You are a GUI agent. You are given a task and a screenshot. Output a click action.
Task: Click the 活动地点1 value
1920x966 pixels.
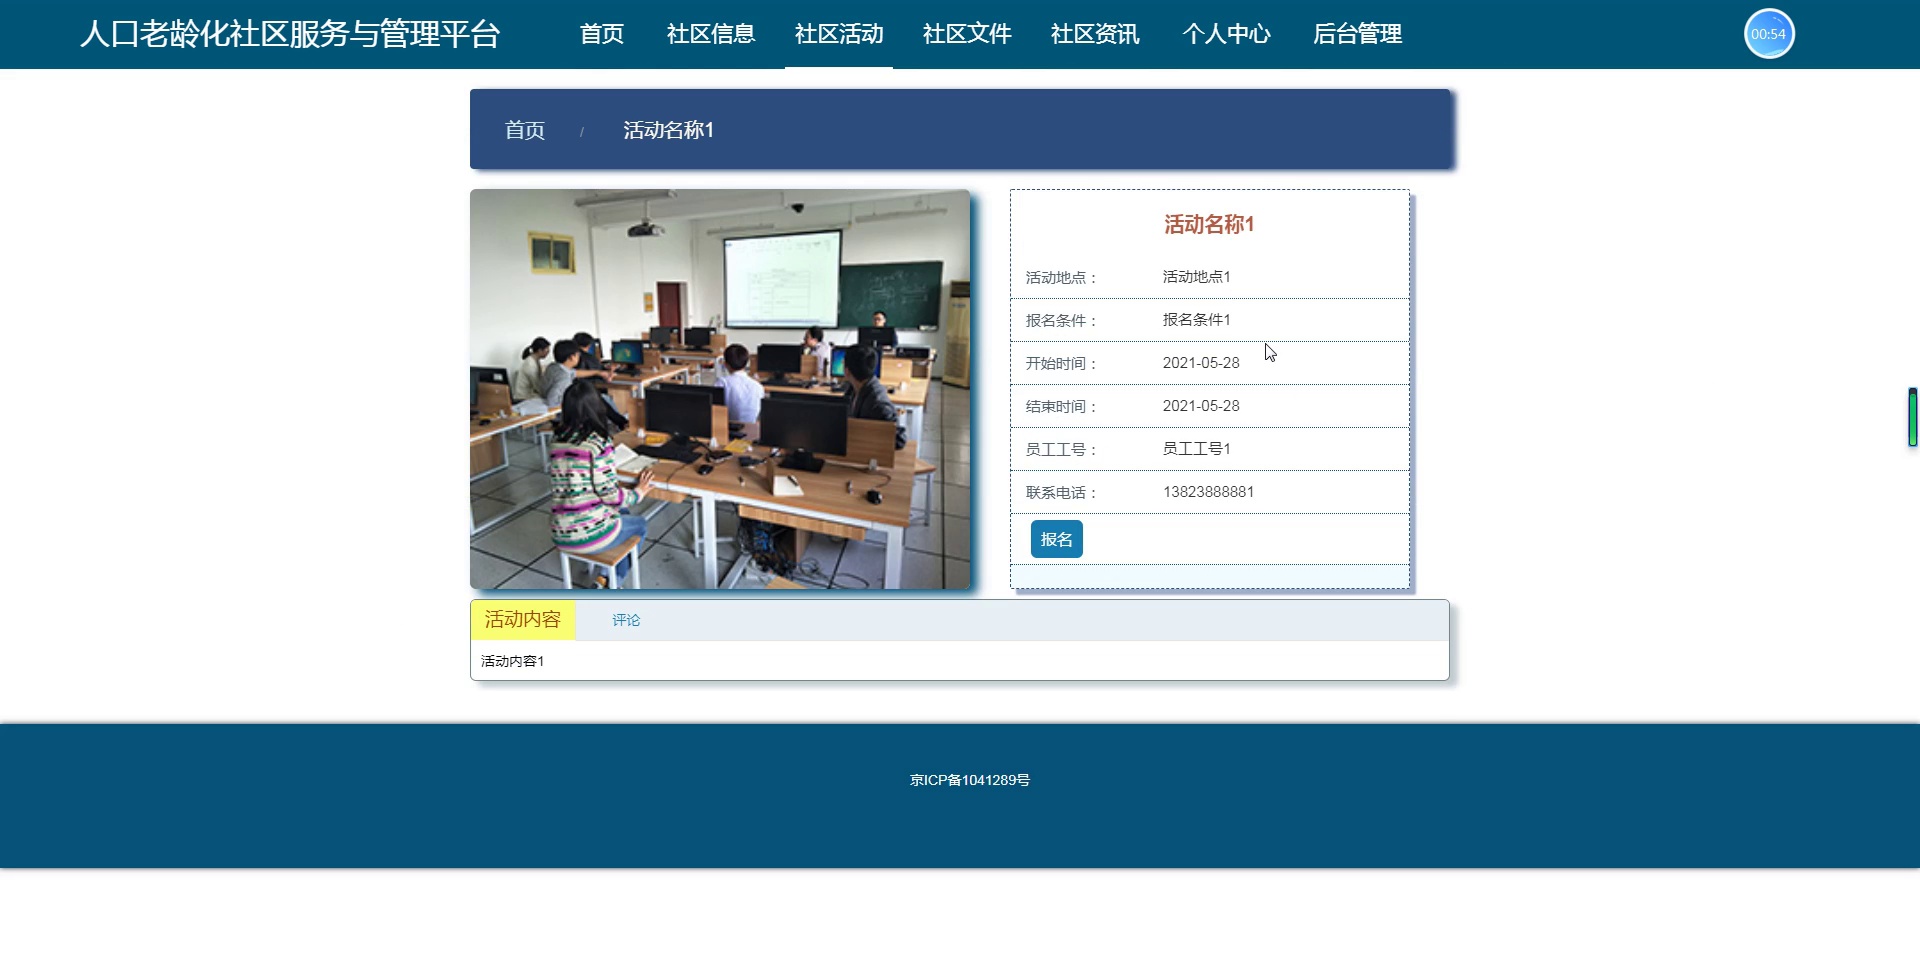click(1196, 277)
